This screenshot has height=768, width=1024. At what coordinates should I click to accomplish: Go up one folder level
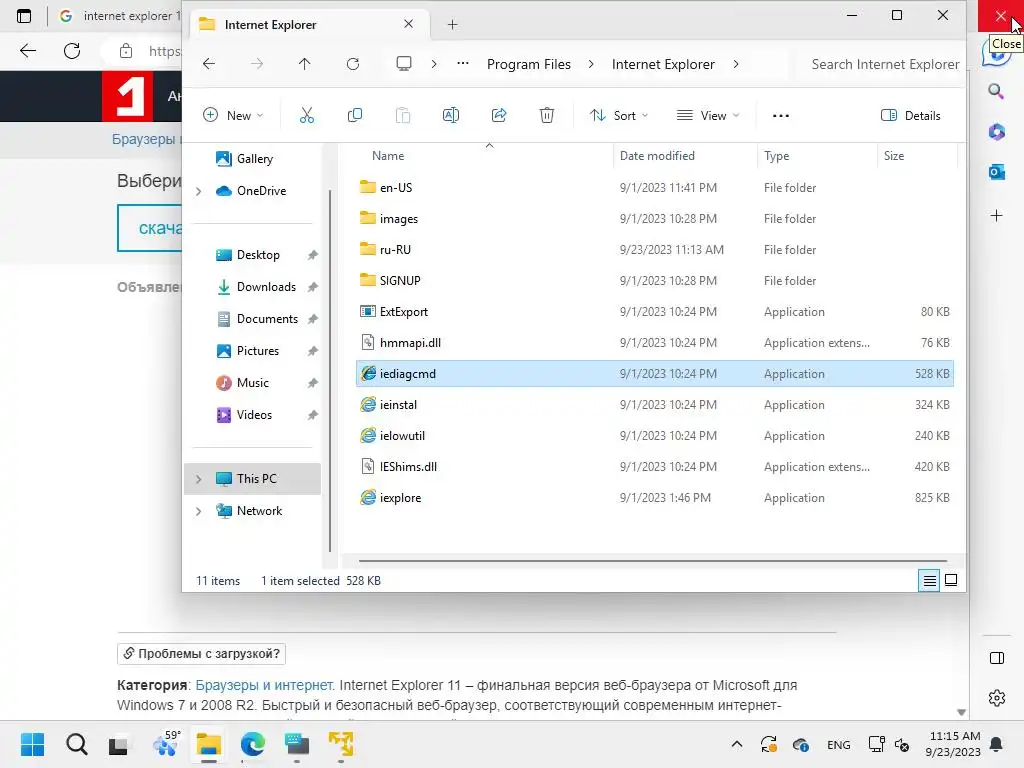304,64
